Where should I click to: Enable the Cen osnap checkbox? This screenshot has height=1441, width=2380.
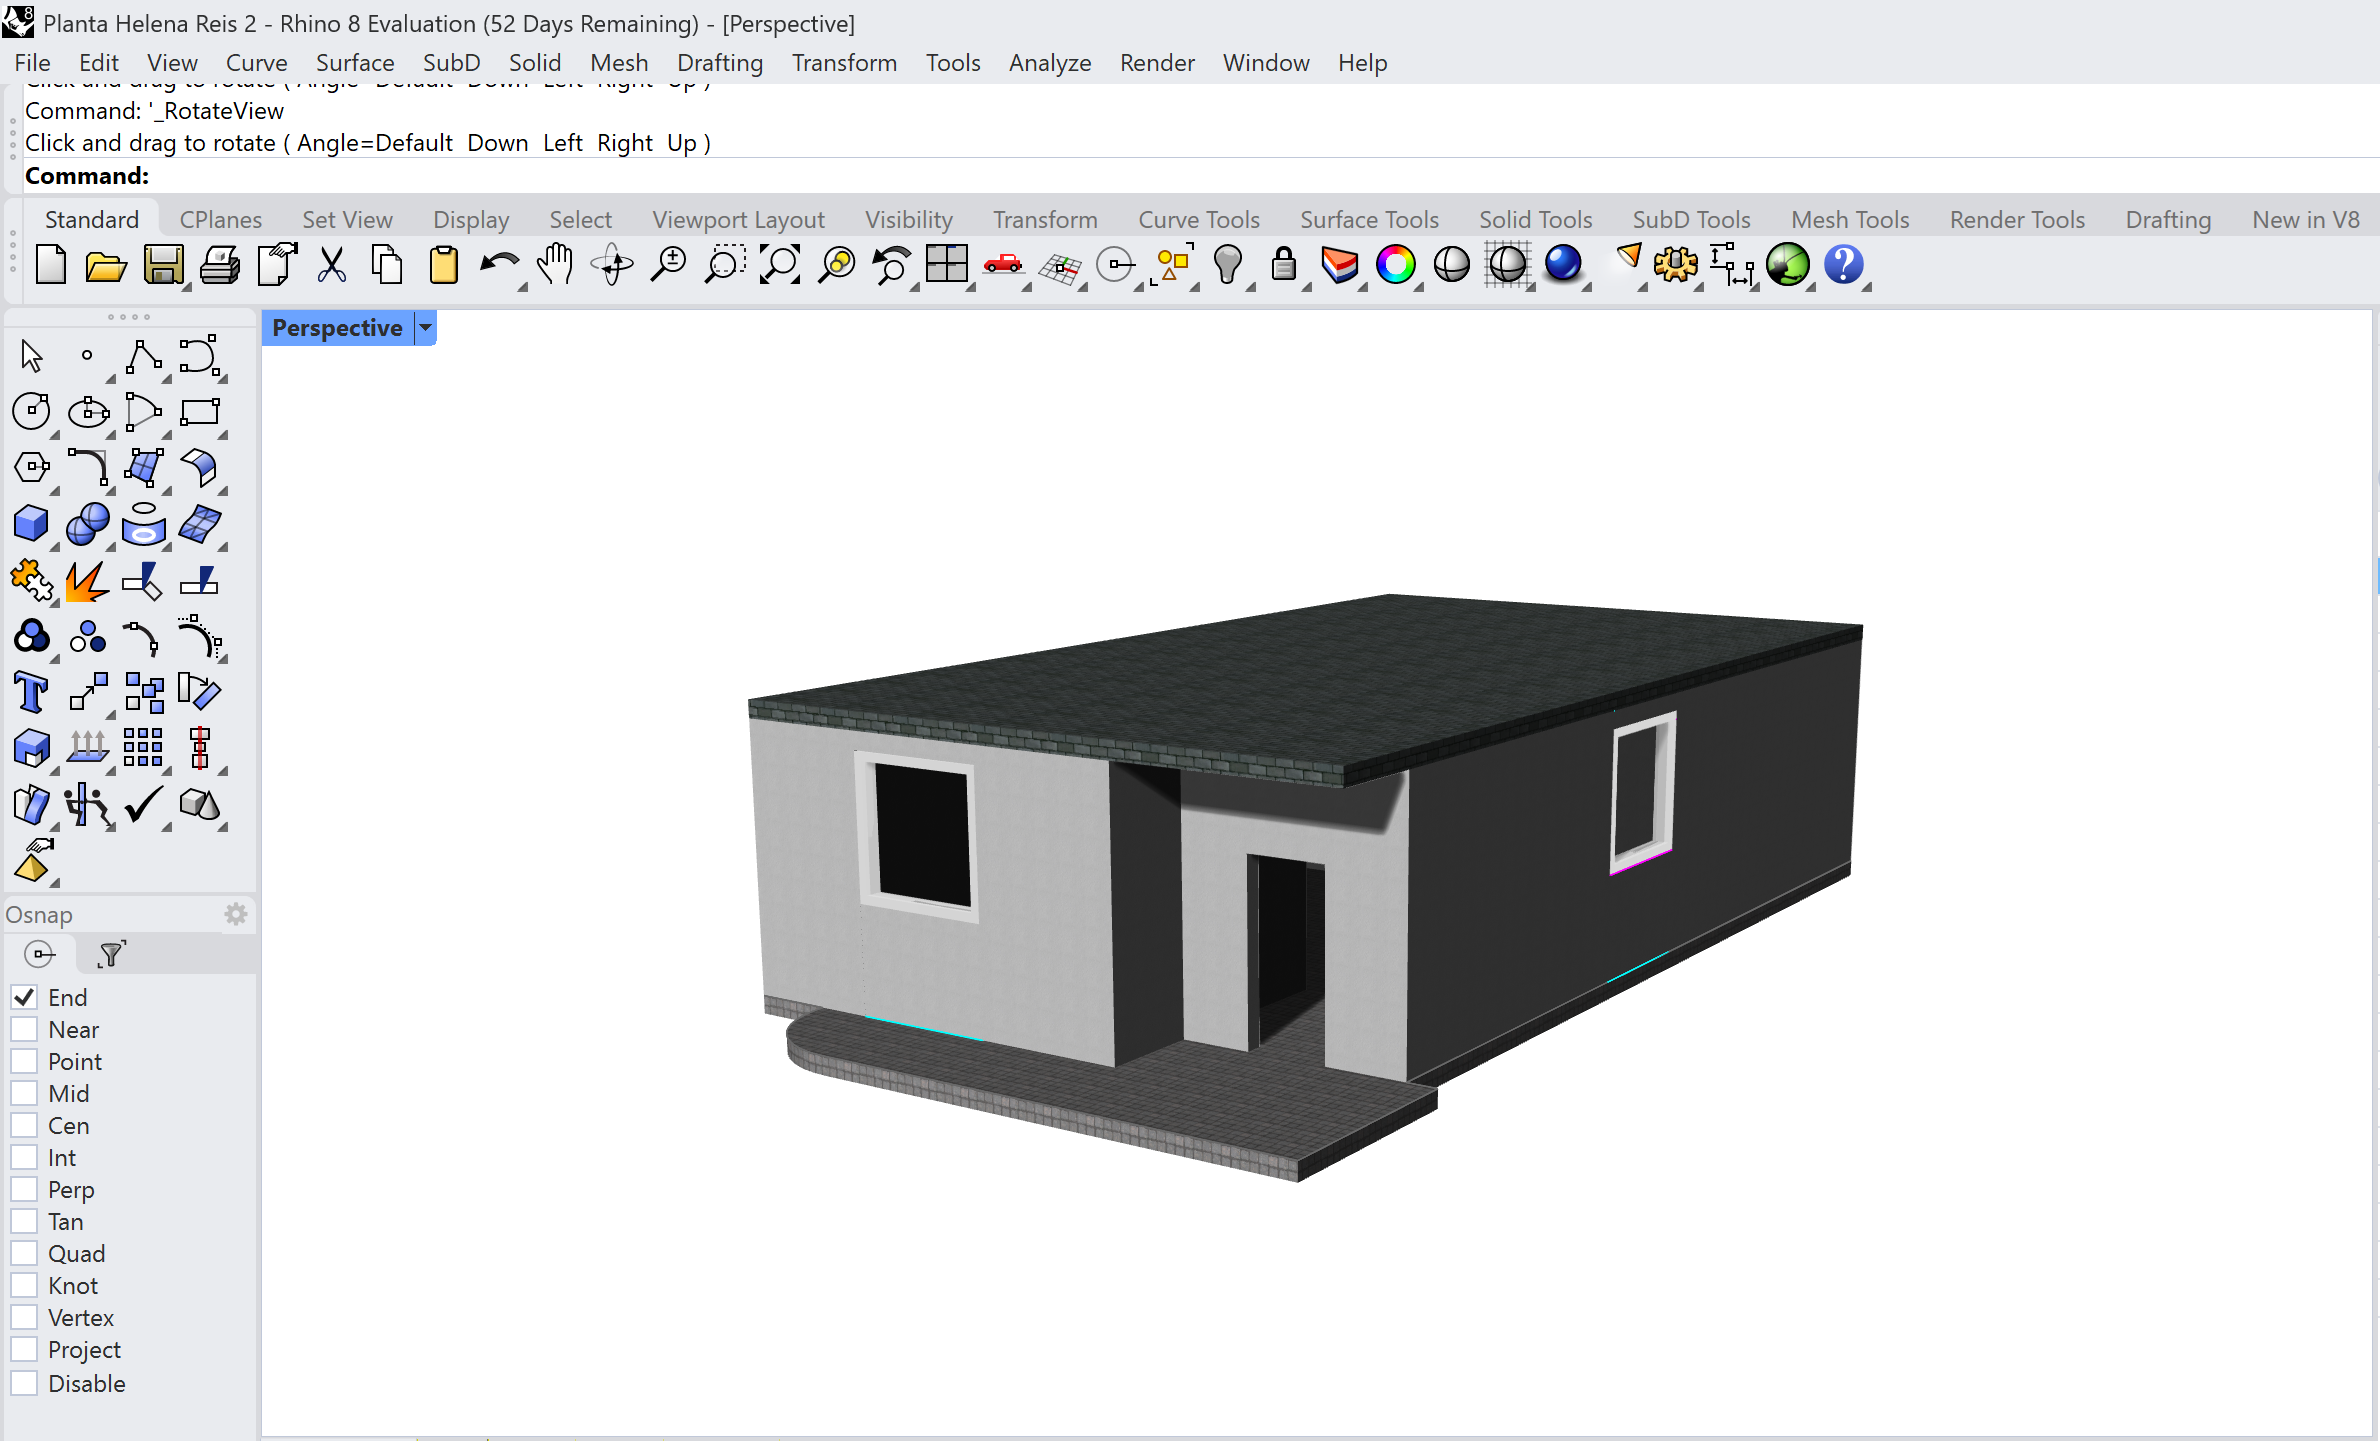click(25, 1125)
